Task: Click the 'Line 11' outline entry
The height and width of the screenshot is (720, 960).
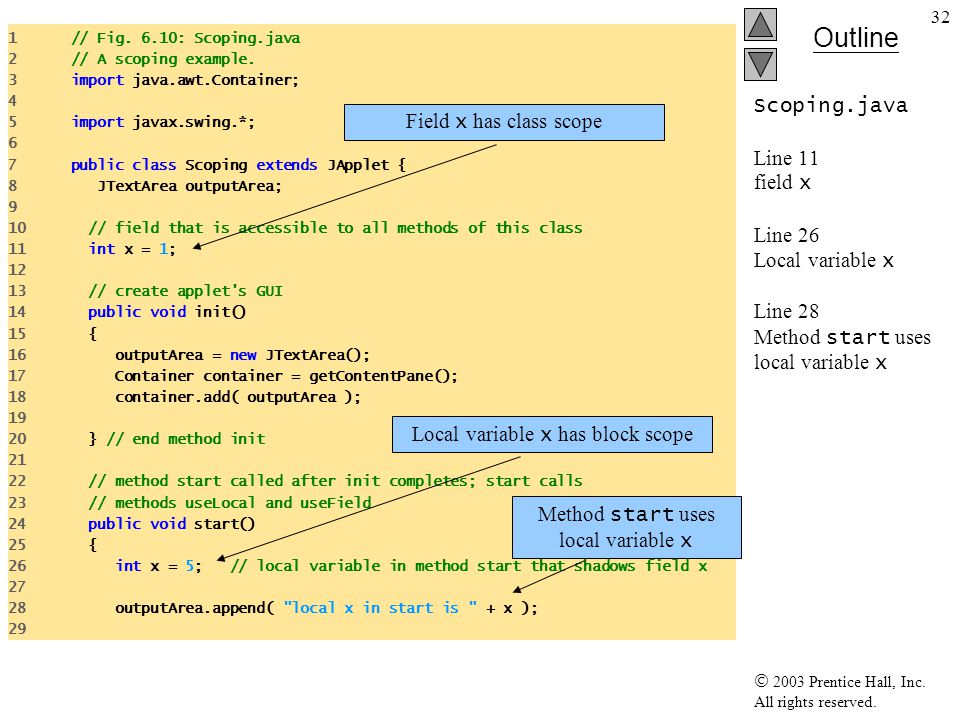Action: pos(786,159)
